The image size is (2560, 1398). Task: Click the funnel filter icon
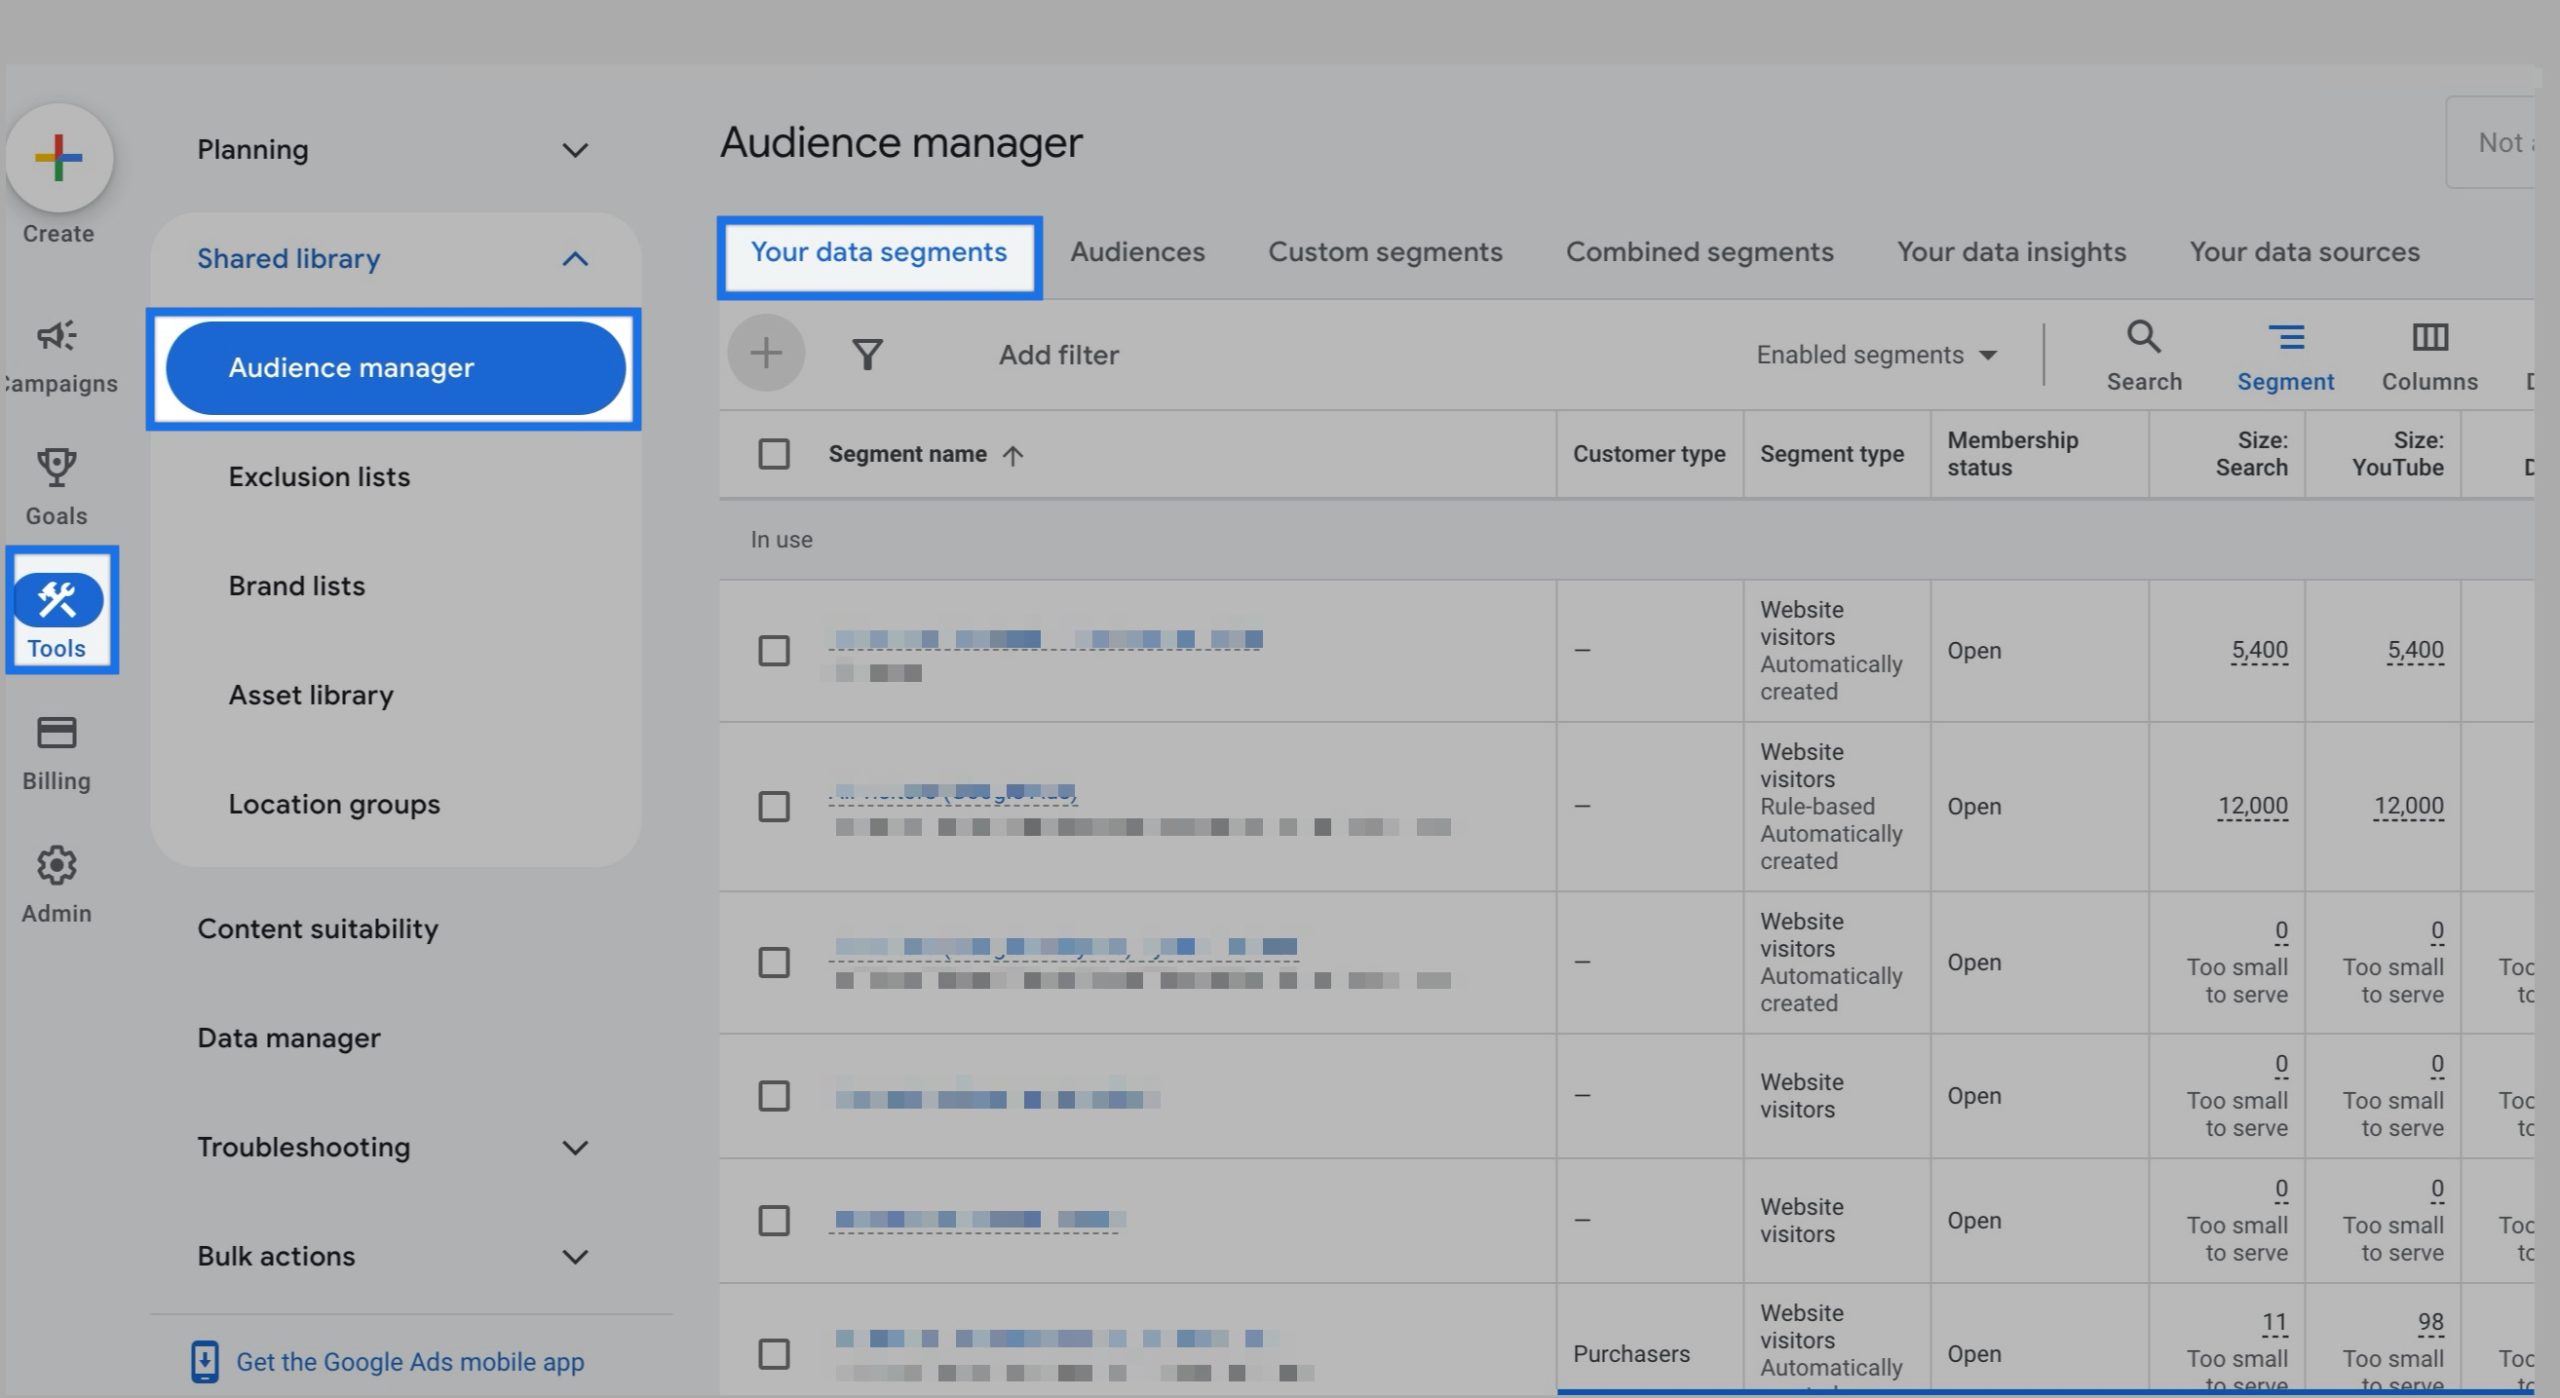[x=867, y=354]
